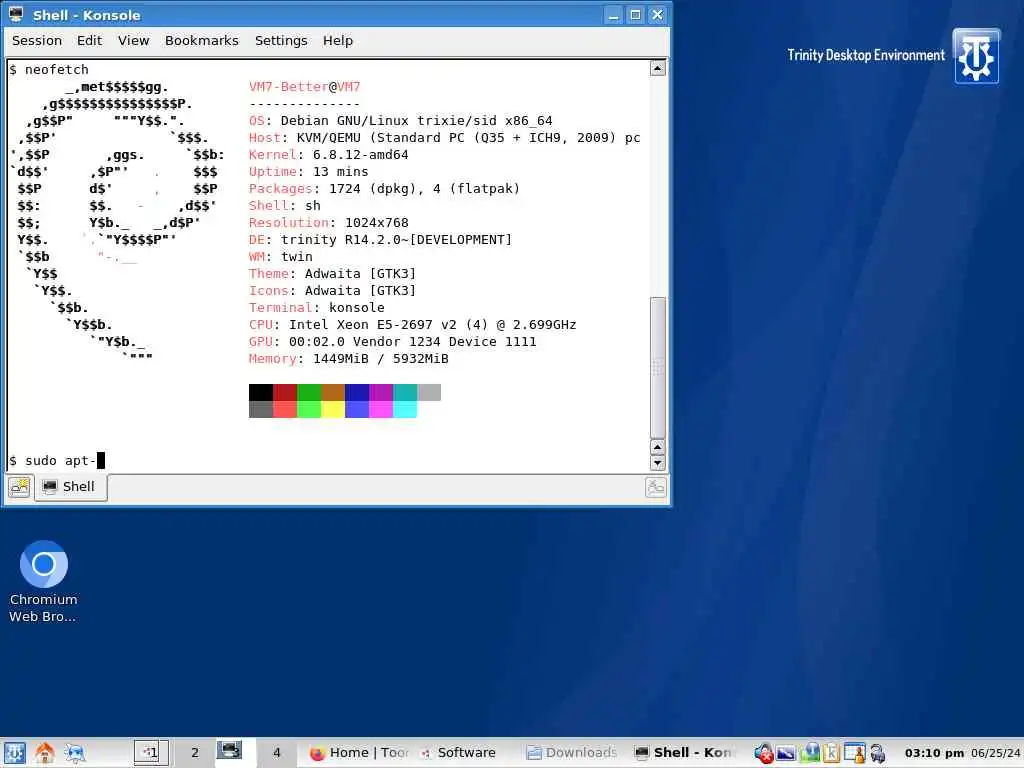Viewport: 1024px width, 768px height.
Task: Click the 'Uptime: 13 mins' line
Action: [x=308, y=171]
